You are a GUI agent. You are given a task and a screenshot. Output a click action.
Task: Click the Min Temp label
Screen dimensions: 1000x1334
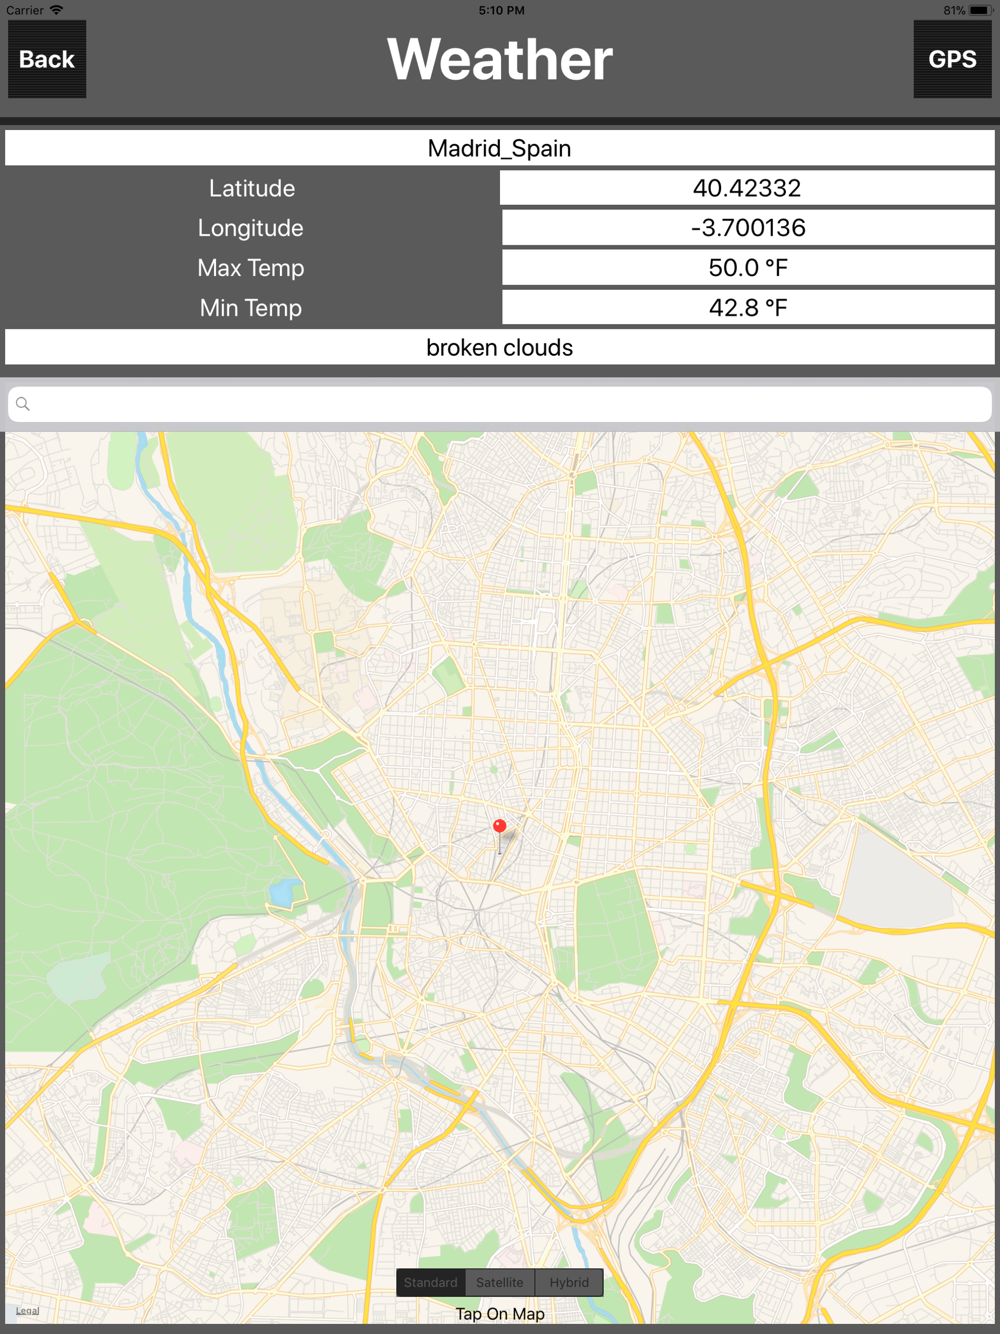250,308
